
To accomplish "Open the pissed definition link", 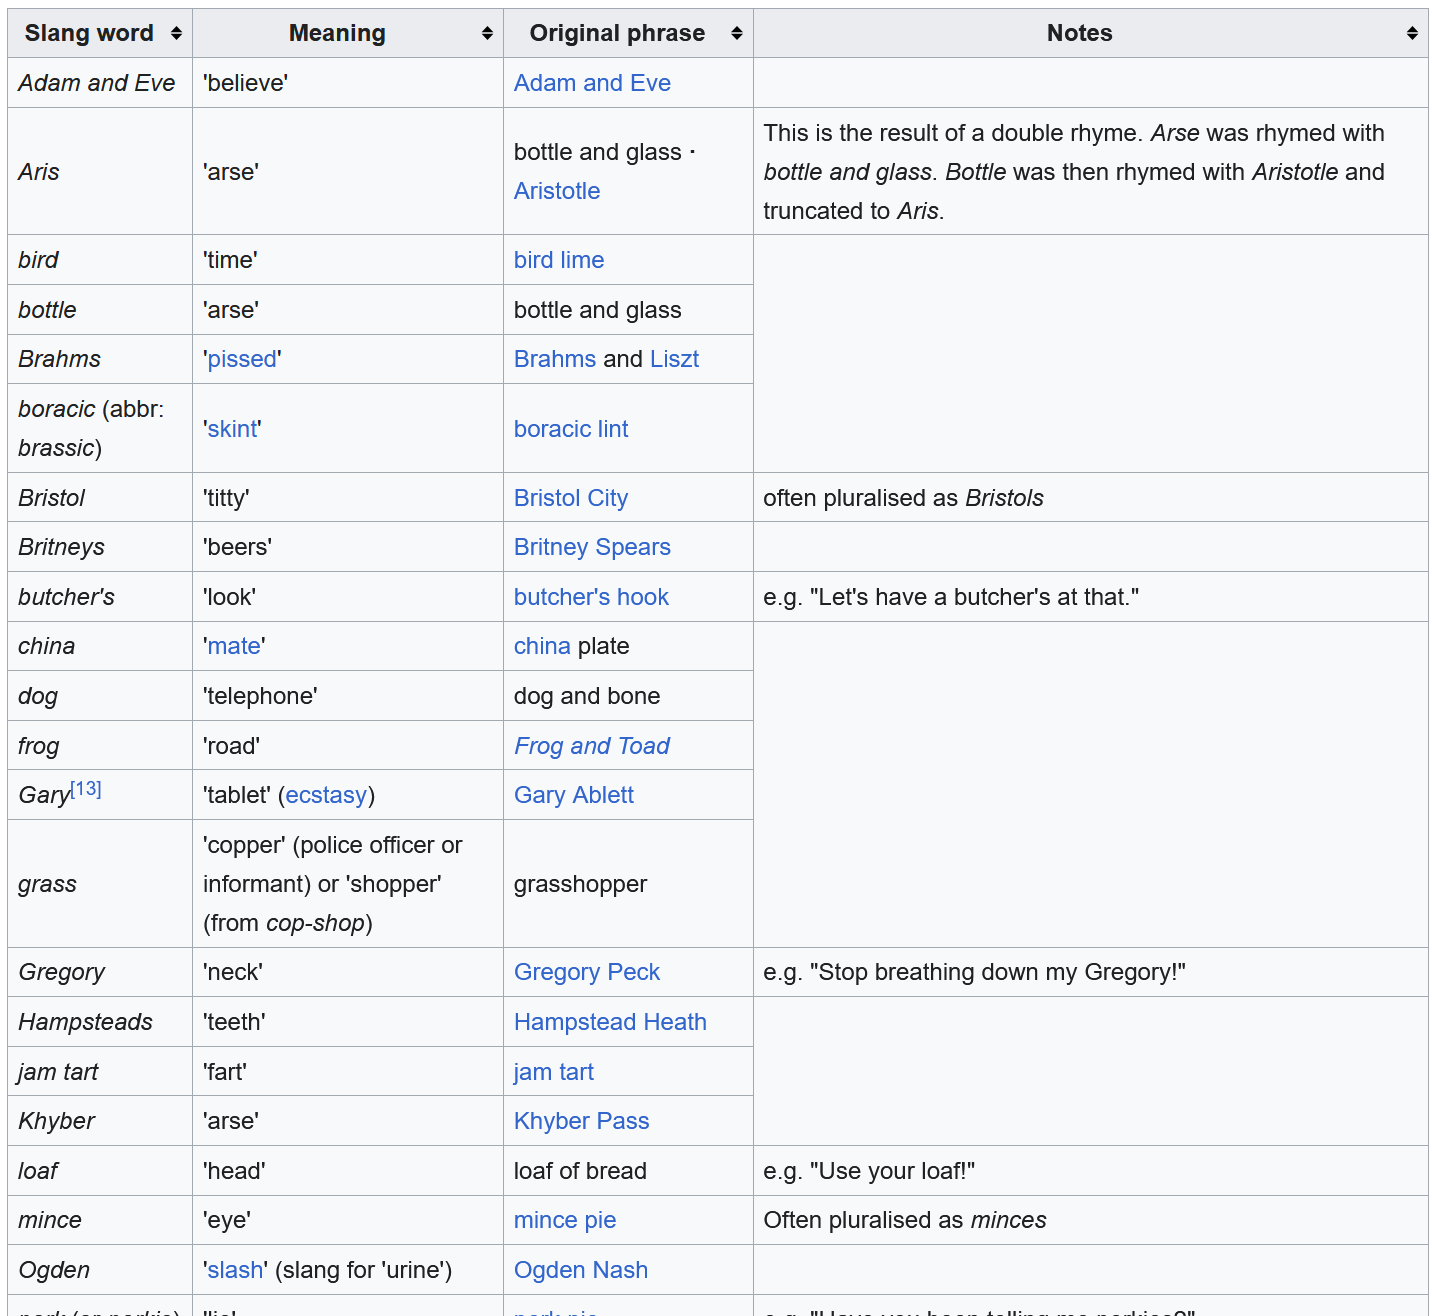I will point(242,359).
